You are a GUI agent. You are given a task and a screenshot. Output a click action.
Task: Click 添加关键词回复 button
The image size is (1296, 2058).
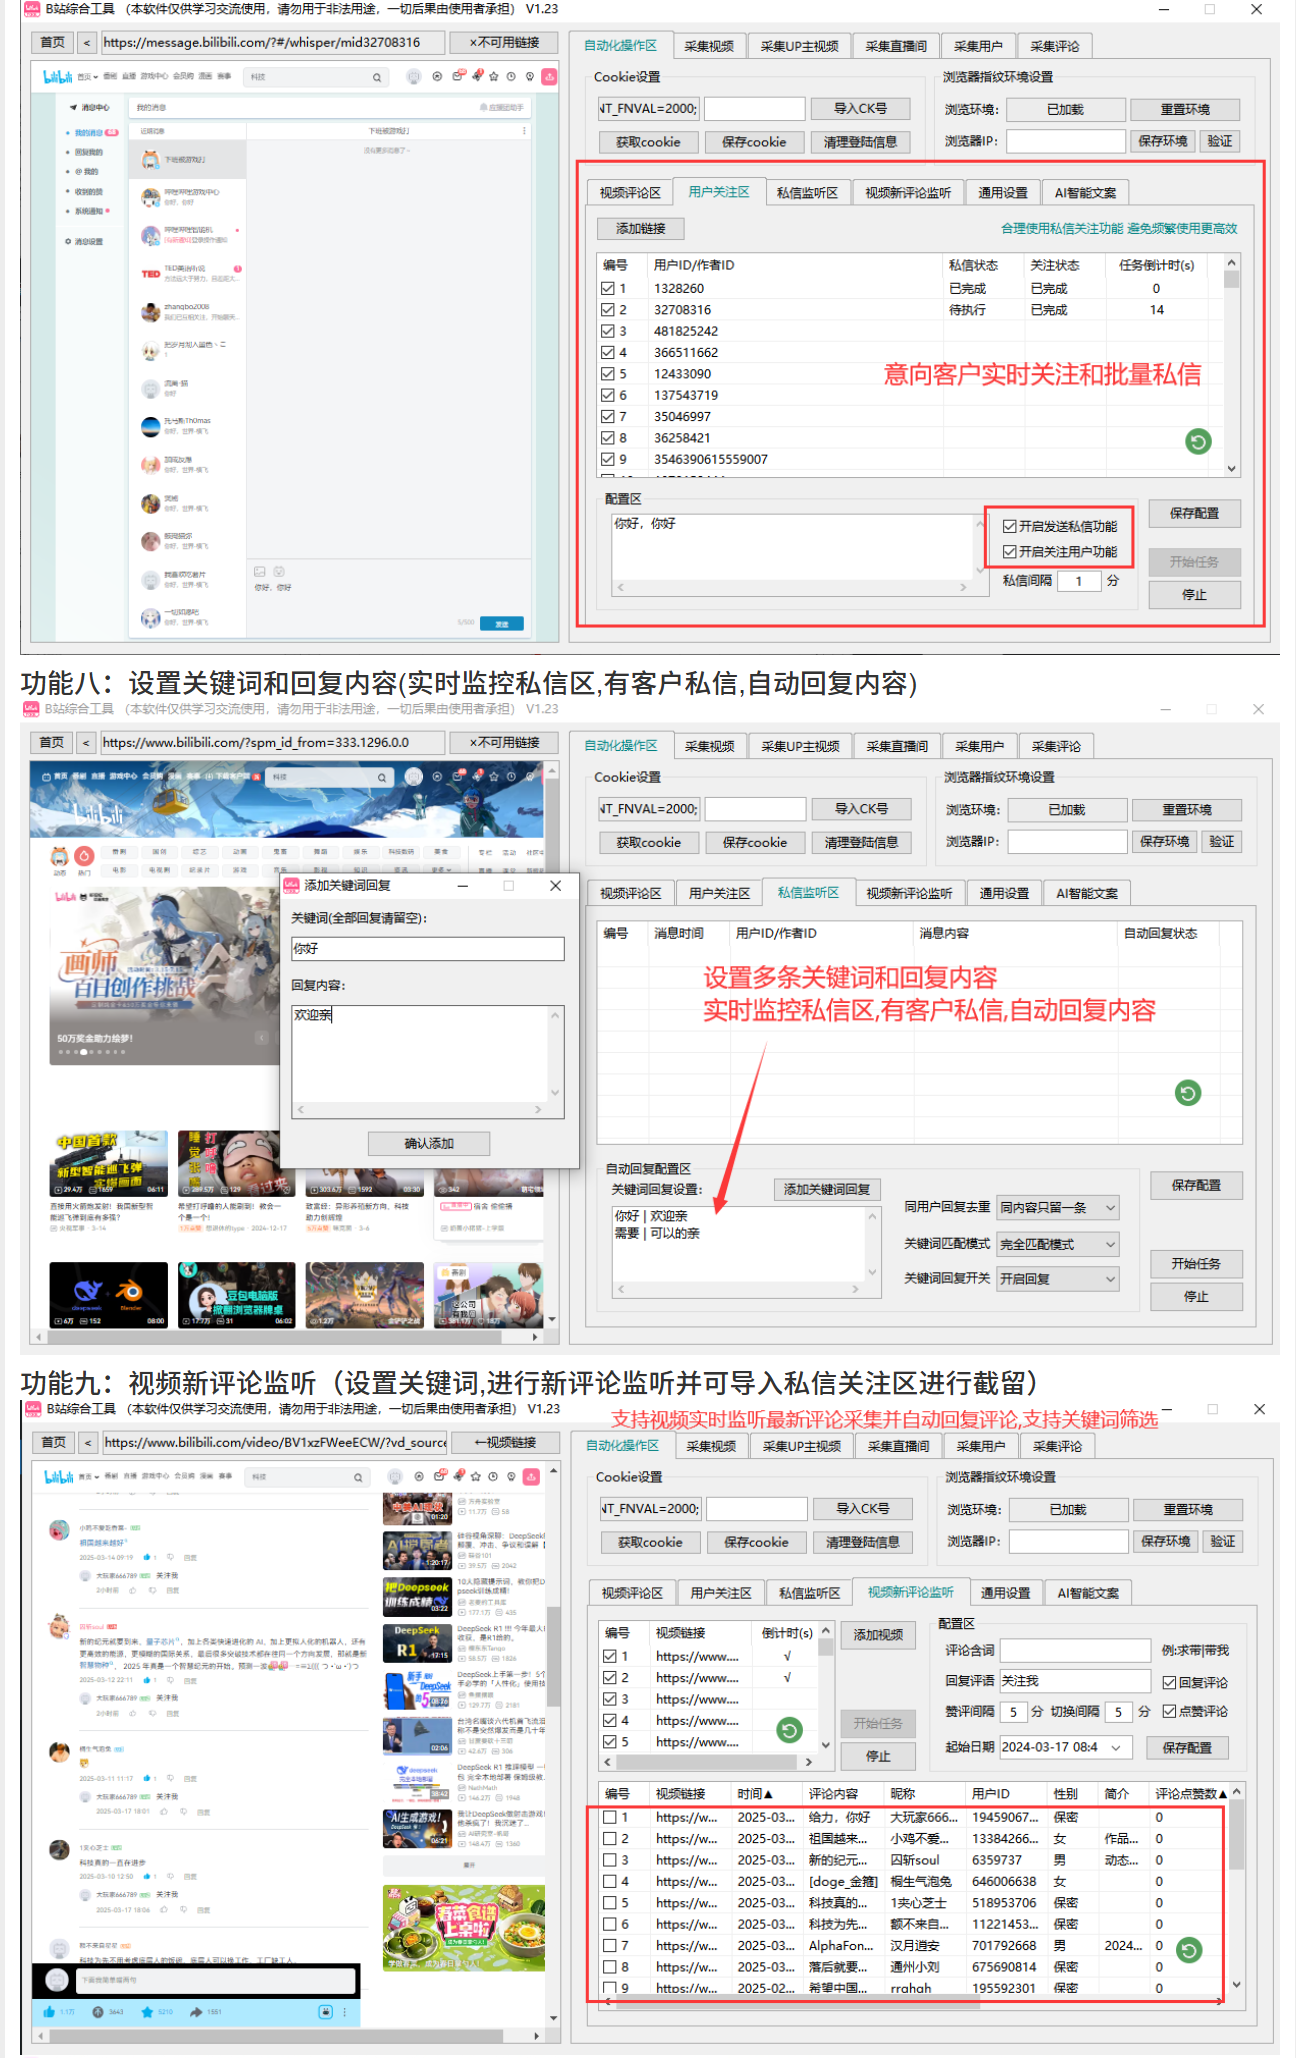coord(827,1189)
